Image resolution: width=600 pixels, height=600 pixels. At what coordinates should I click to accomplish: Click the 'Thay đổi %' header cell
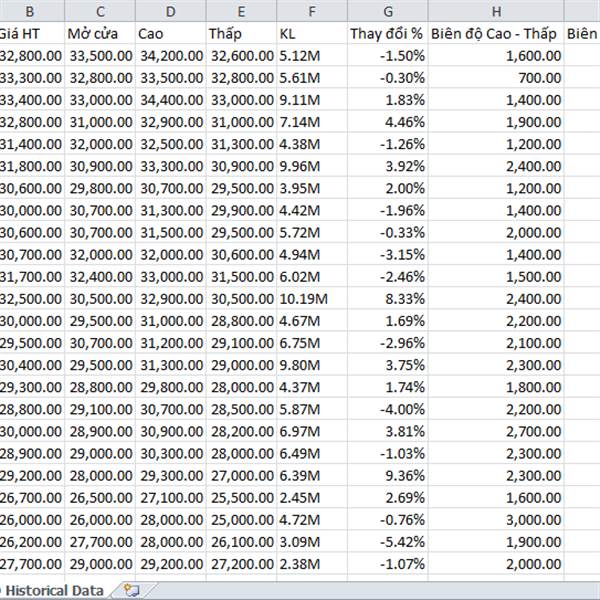pos(387,34)
